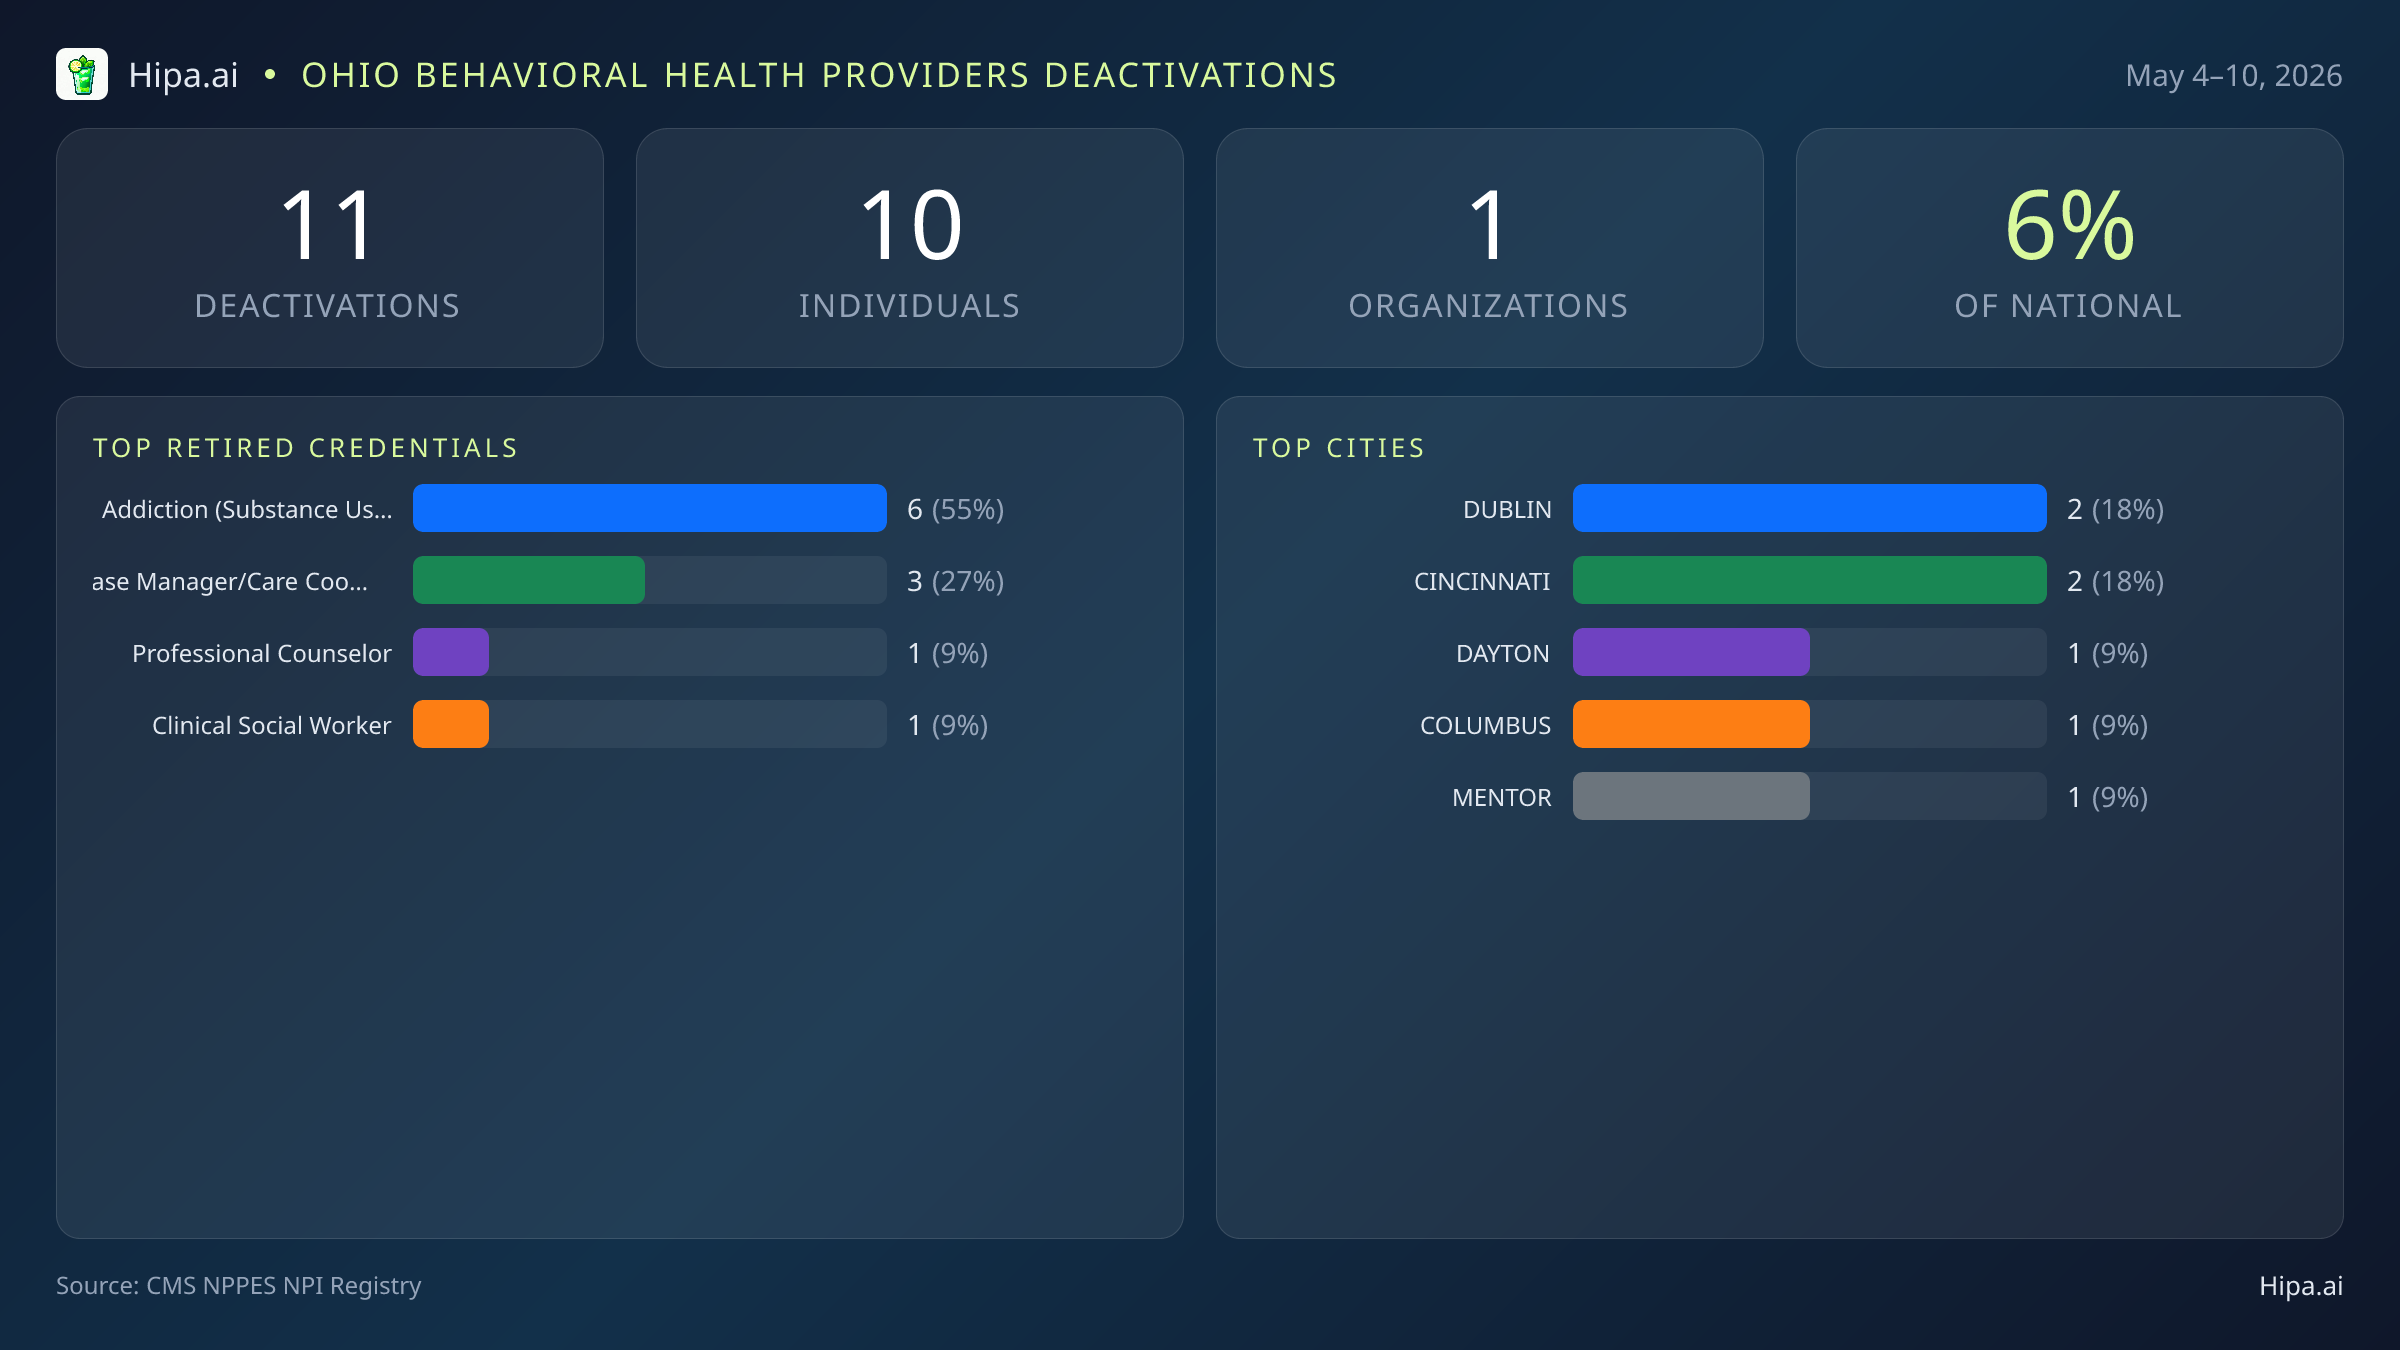
Task: Click Dublin's 2 (18%) value
Action: point(2115,510)
